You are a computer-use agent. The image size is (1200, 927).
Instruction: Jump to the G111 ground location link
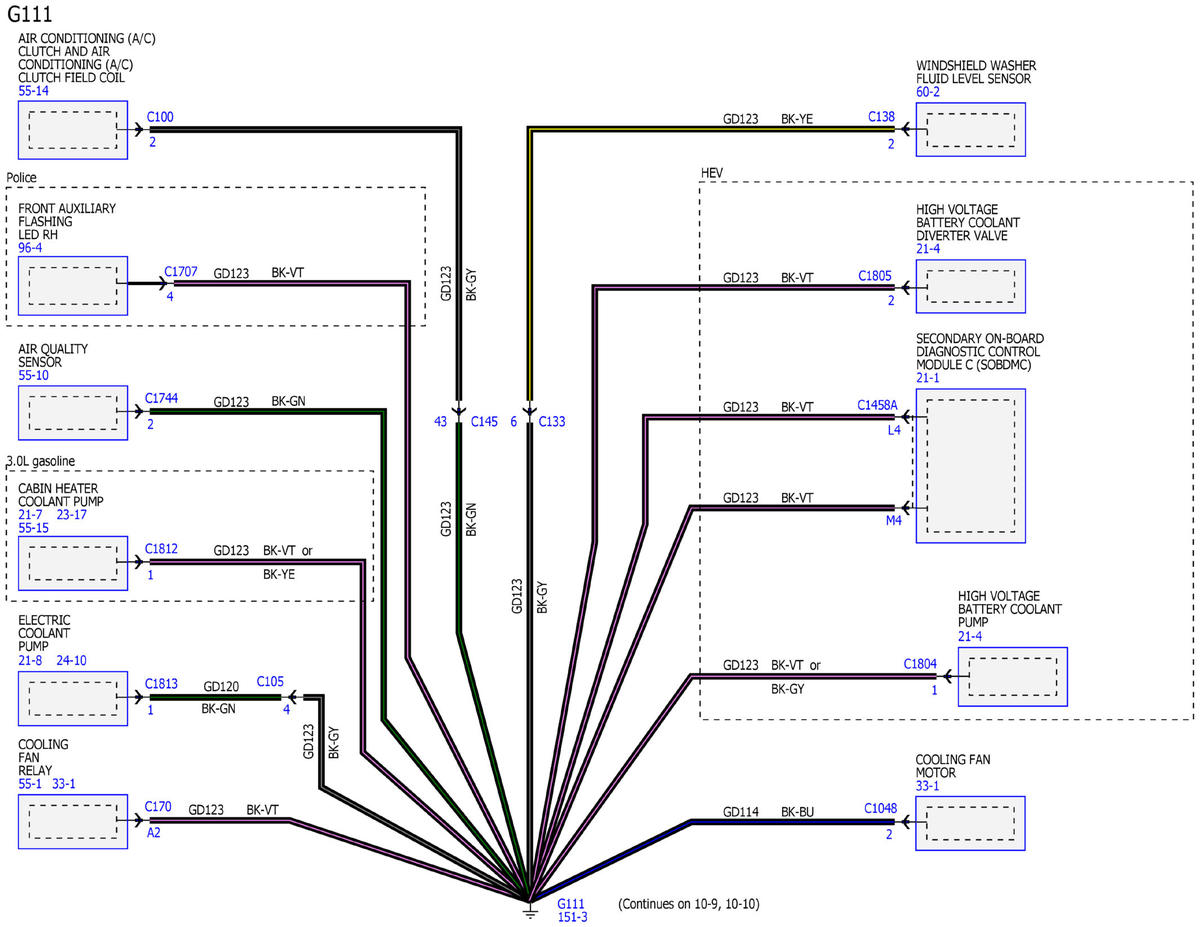(570, 903)
